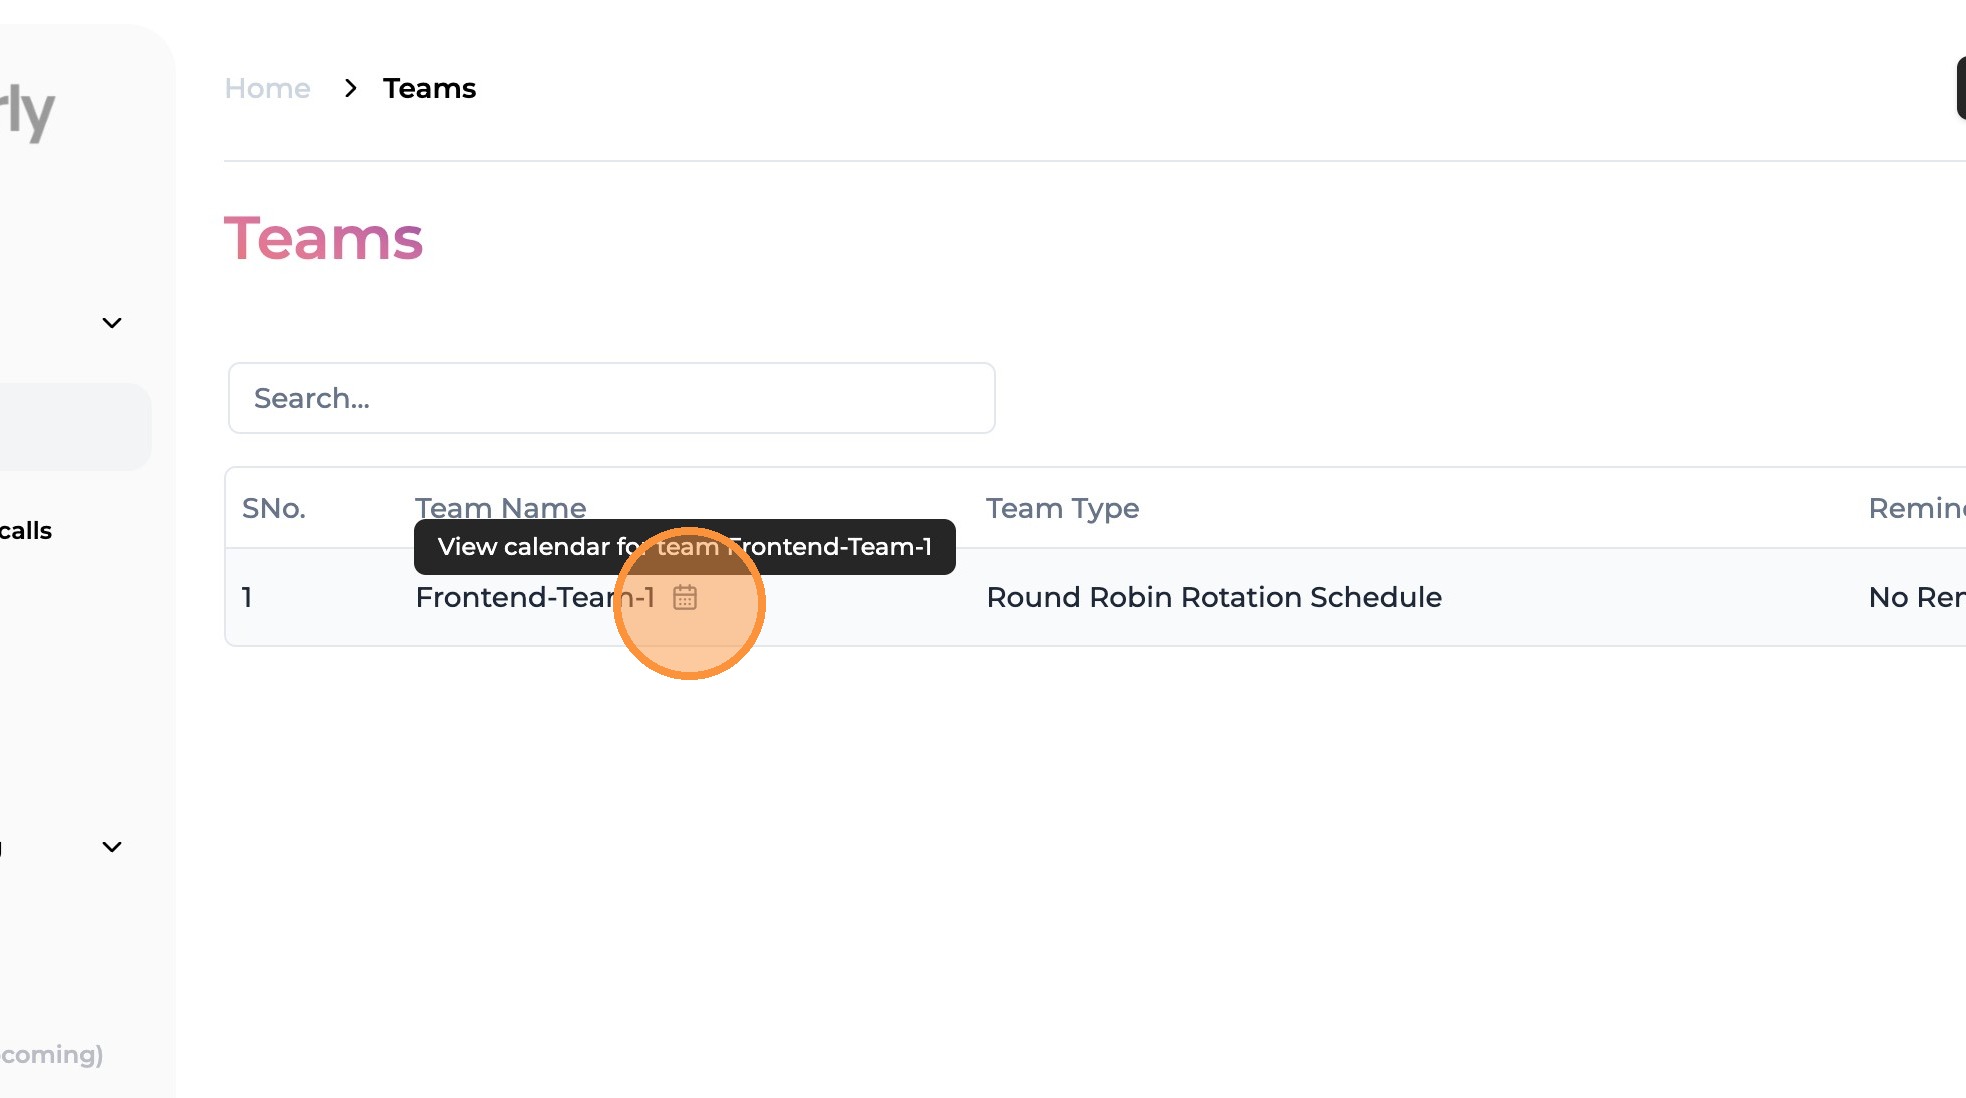The image size is (1966, 1098).
Task: Open the highlighted active sidebar menu item
Action: (x=75, y=427)
